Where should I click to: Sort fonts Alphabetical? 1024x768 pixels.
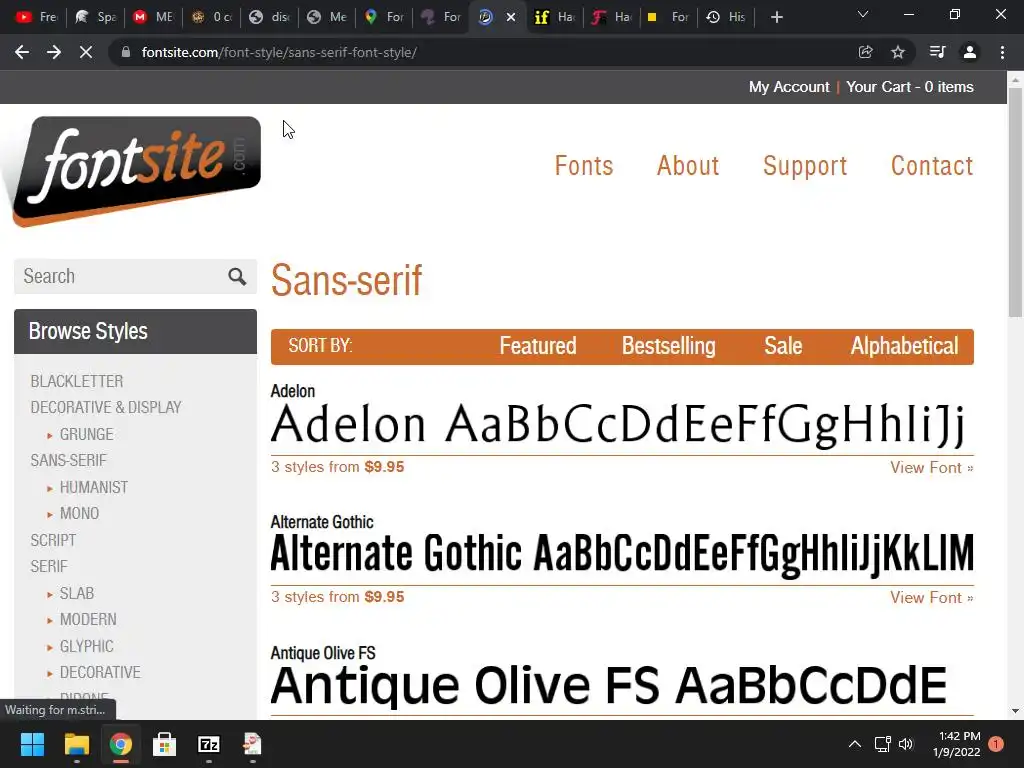pyautogui.click(x=904, y=346)
